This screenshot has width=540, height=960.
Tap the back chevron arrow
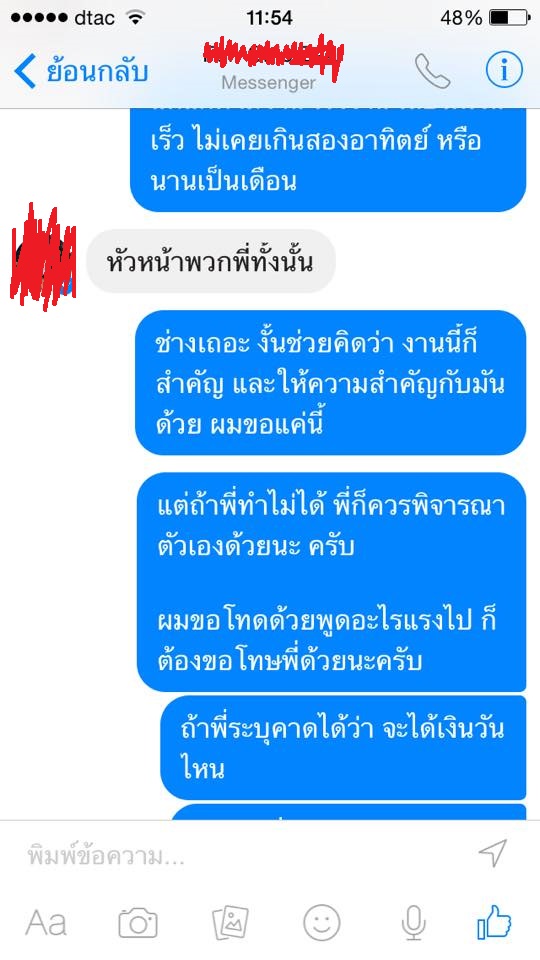coord(25,71)
